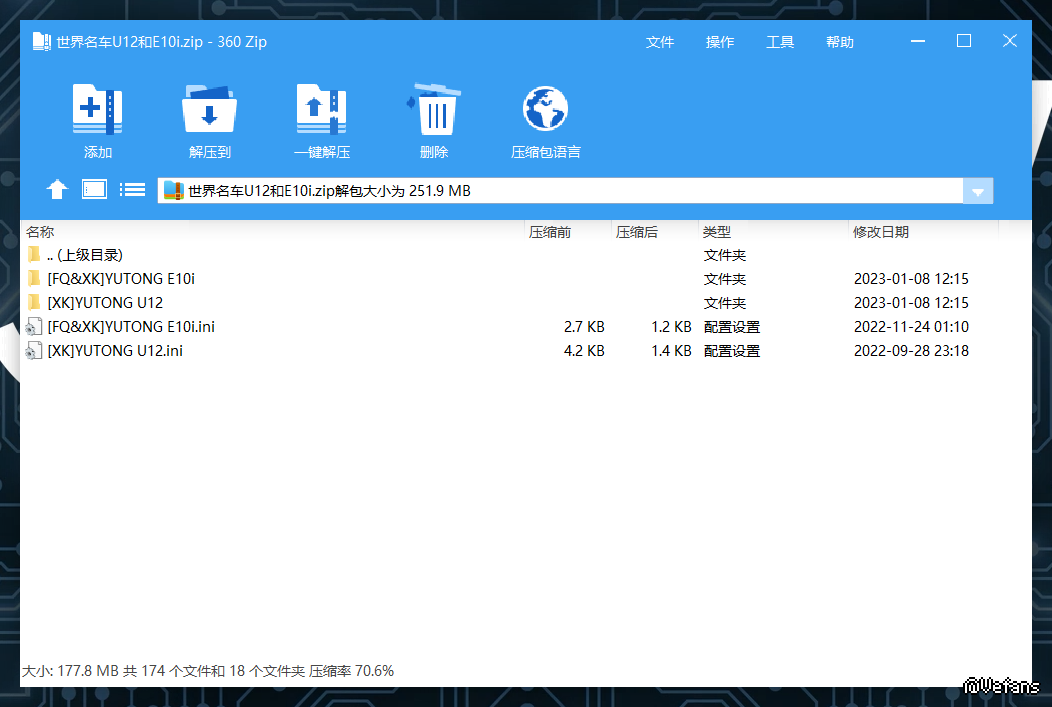Select the [XK]YUTONG U12.ini config file
Viewport: 1052px width, 707px height.
pos(115,351)
